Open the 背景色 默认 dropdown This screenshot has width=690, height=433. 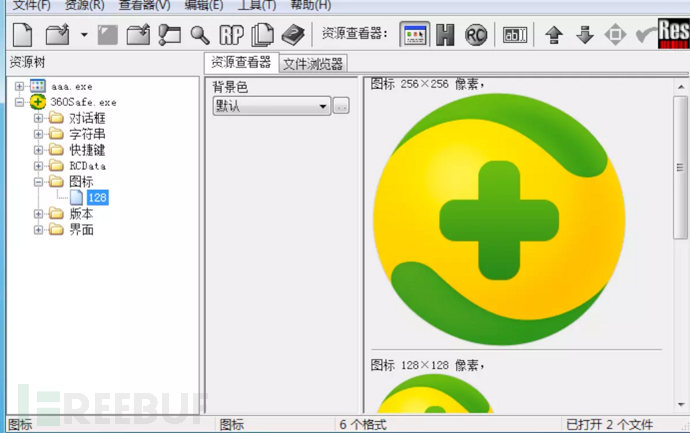tap(272, 106)
